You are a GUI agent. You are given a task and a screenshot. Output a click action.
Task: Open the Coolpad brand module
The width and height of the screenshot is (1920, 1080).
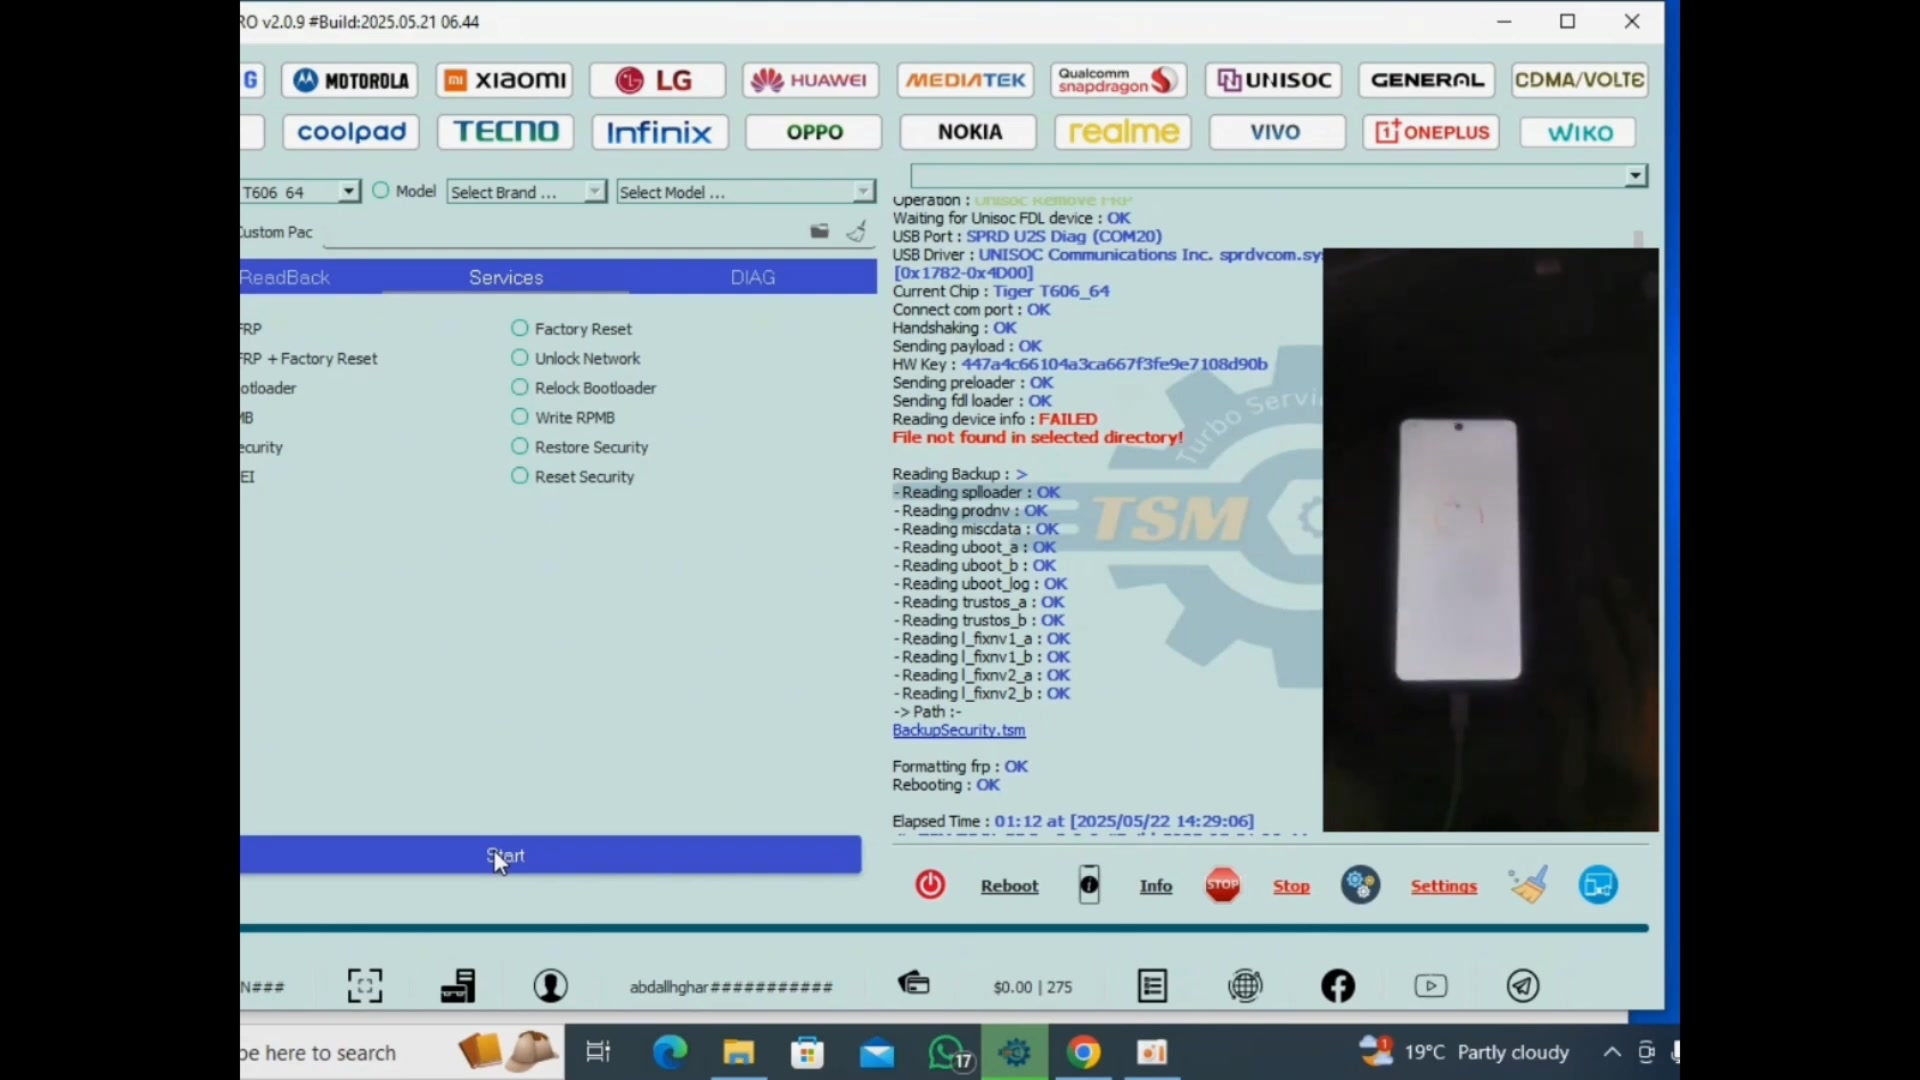coord(351,132)
